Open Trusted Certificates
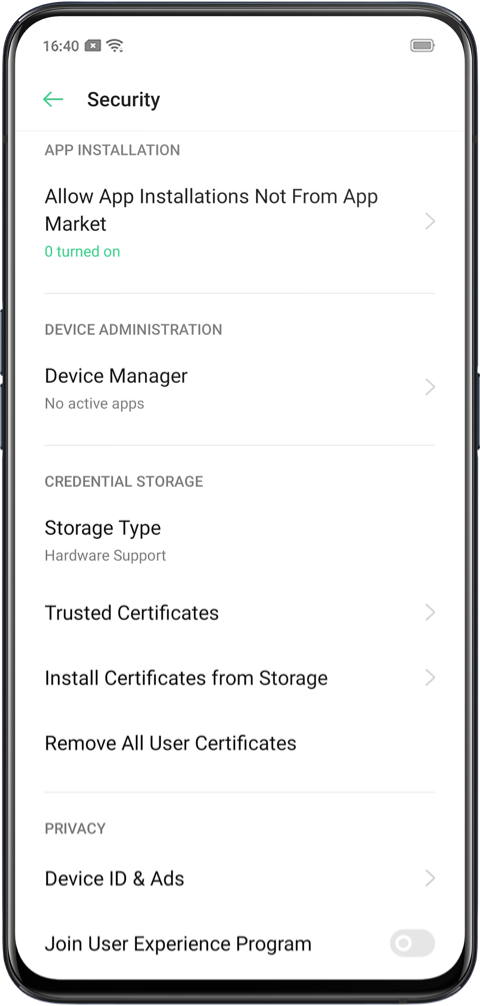 (239, 613)
